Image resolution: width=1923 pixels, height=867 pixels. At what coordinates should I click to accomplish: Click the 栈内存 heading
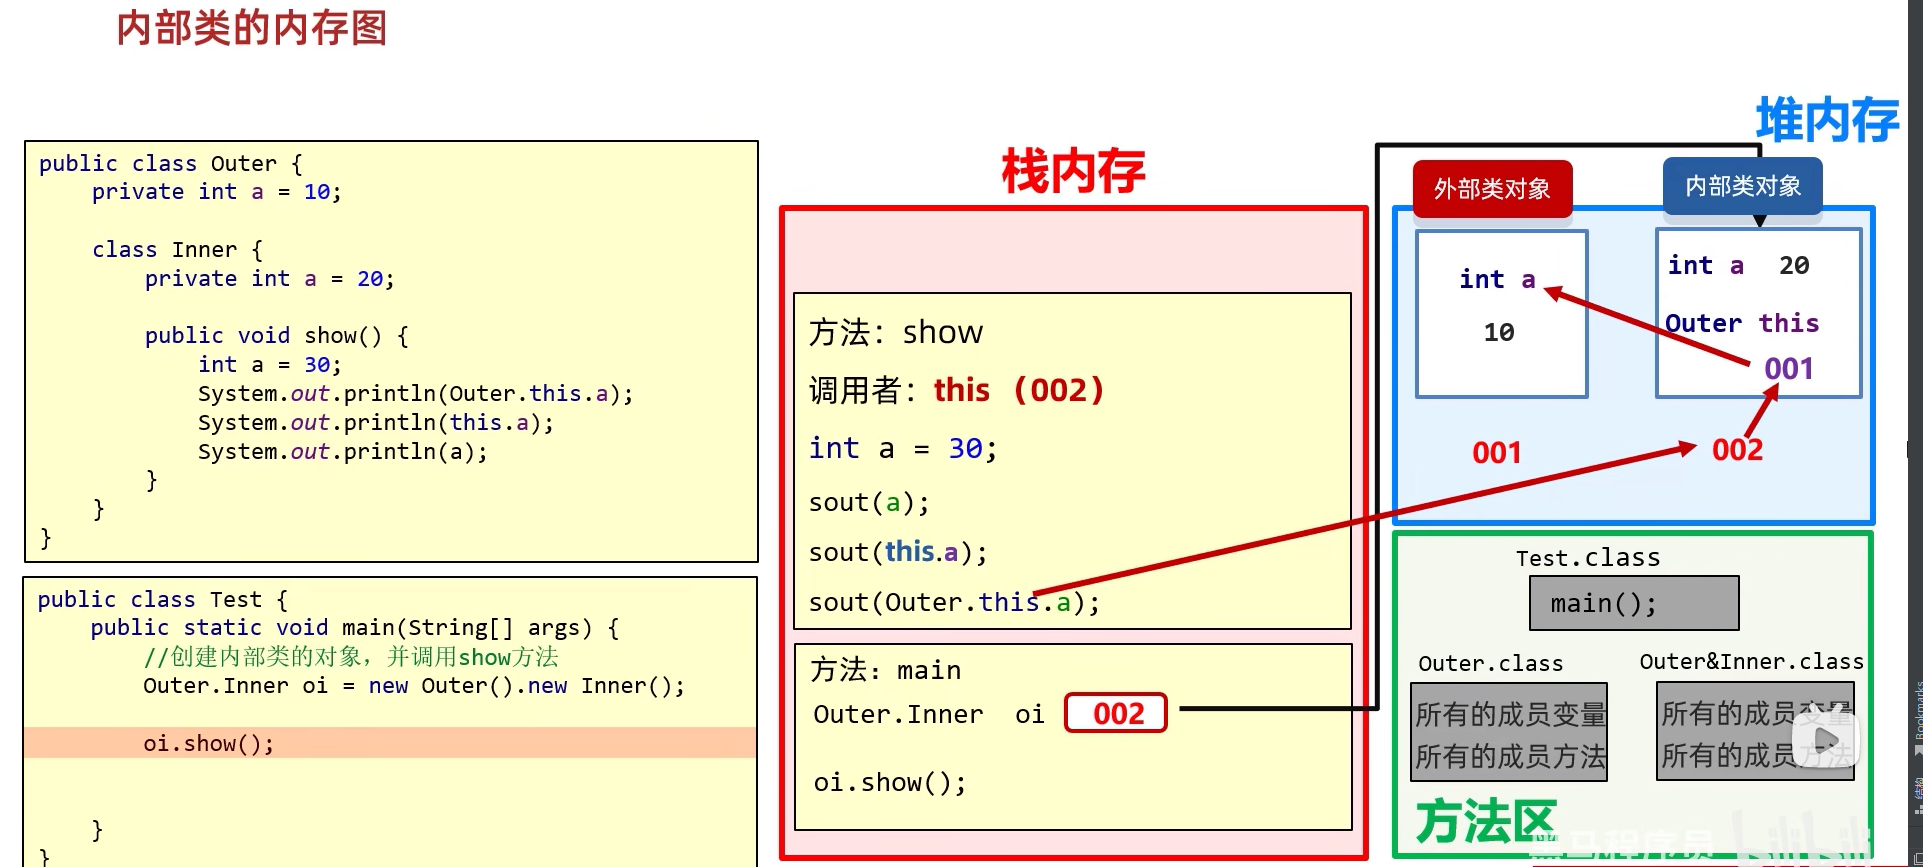click(1073, 171)
